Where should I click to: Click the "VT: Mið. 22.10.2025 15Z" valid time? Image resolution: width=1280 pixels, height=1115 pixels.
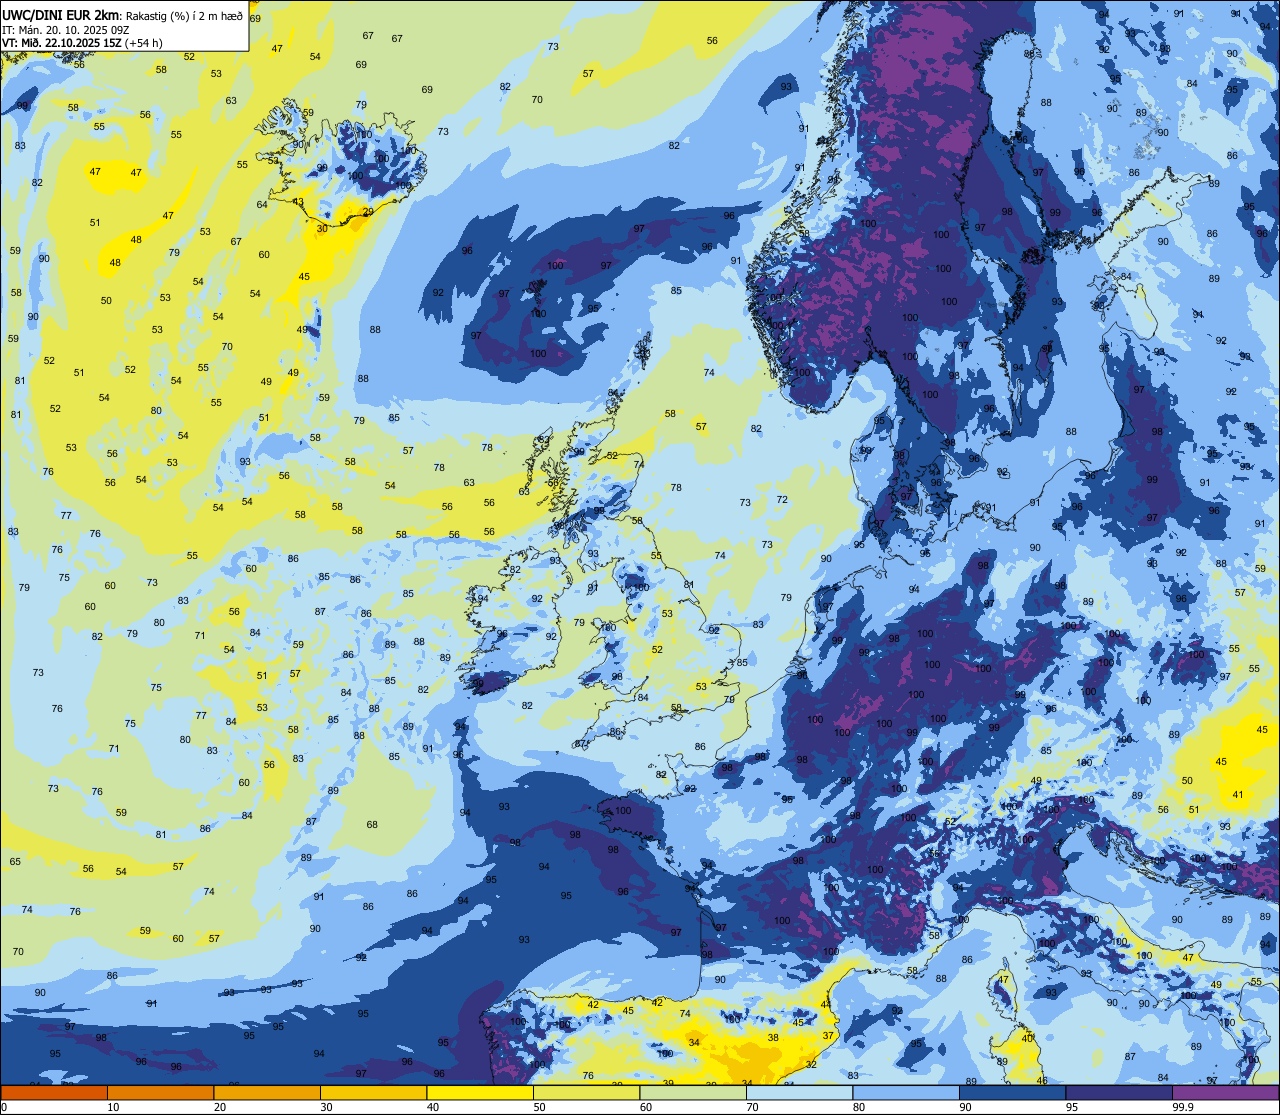point(62,43)
